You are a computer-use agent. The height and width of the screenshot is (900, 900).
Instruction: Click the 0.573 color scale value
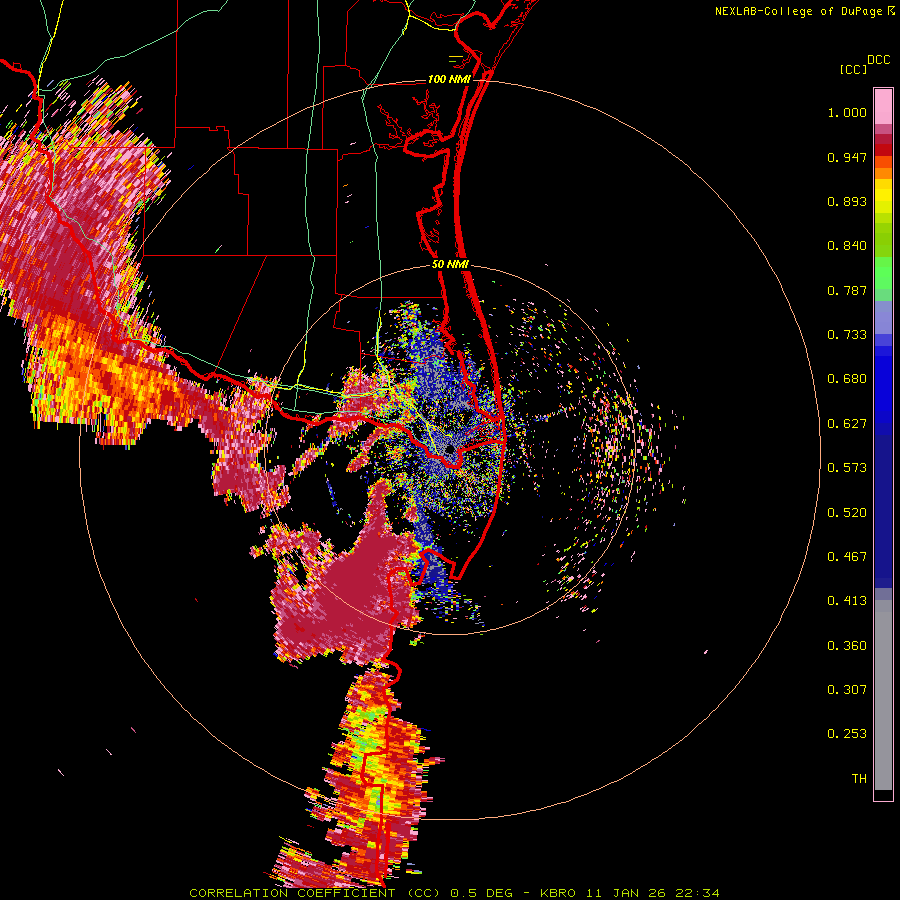[847, 468]
